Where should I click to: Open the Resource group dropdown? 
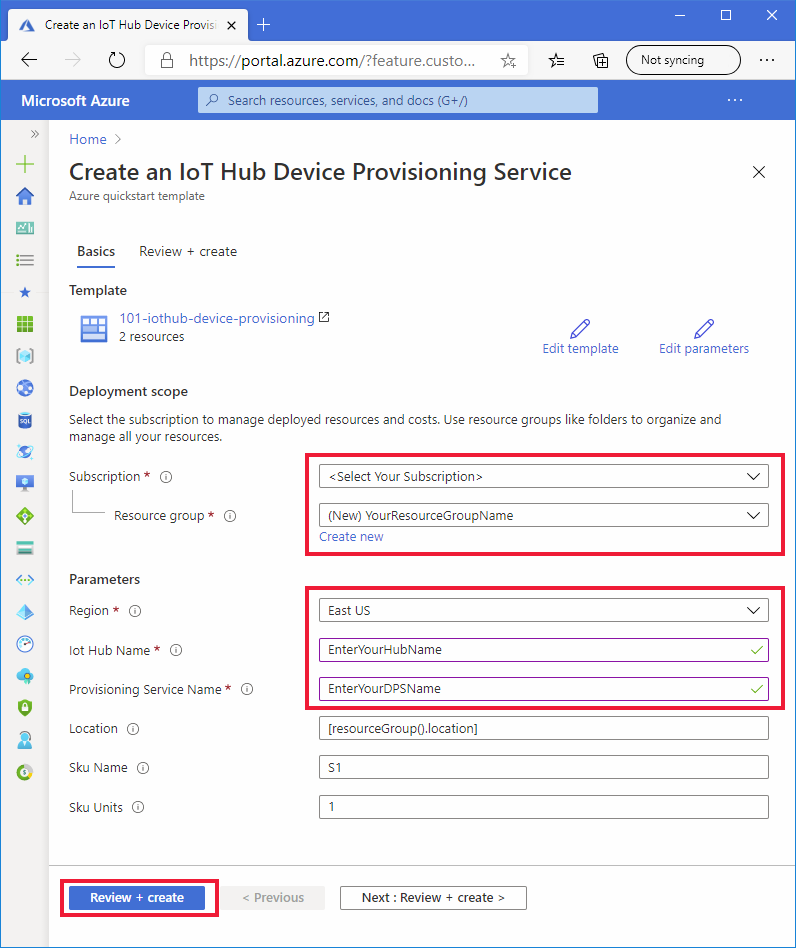[x=543, y=515]
